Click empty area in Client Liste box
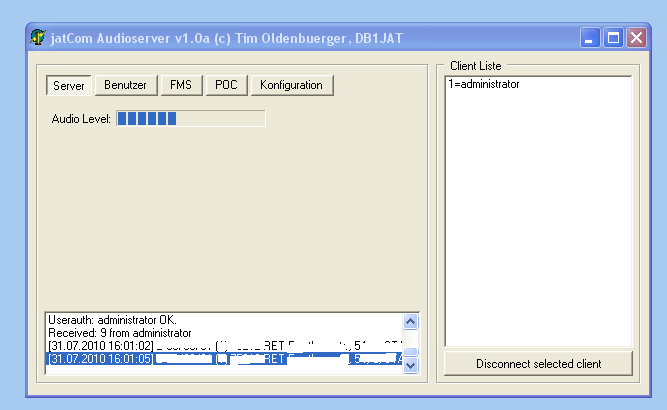 (x=538, y=220)
